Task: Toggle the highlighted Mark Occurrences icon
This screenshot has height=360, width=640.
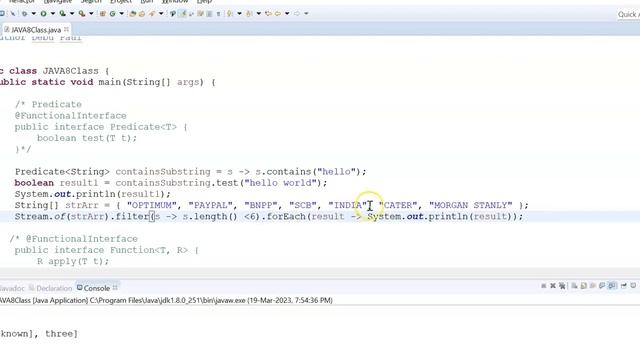Action: click(182, 13)
